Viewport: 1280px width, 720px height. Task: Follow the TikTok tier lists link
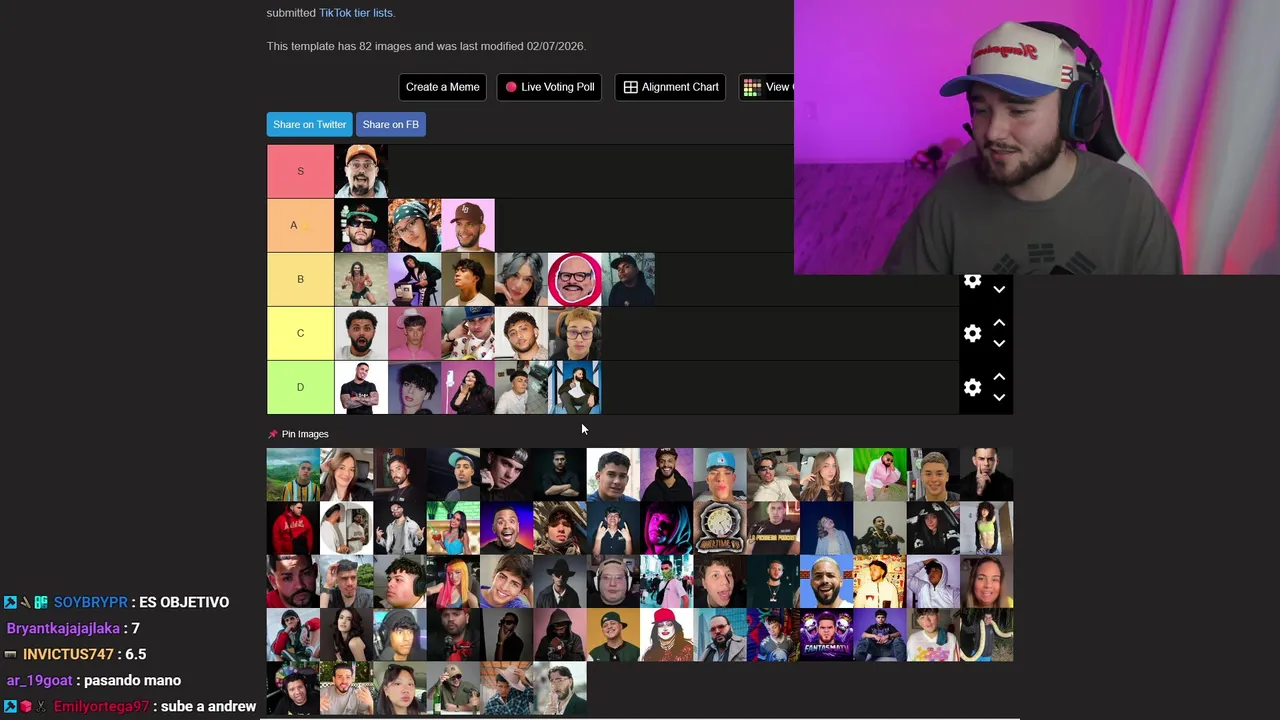pos(356,13)
